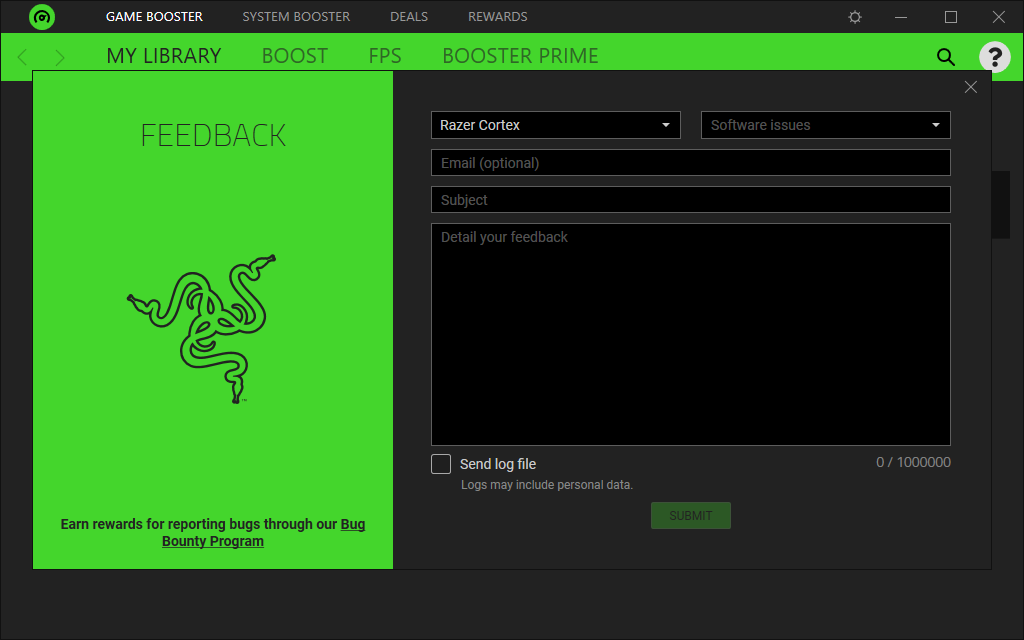Viewport: 1024px width, 640px height.
Task: Go forward with the right arrow
Action: pos(60,57)
